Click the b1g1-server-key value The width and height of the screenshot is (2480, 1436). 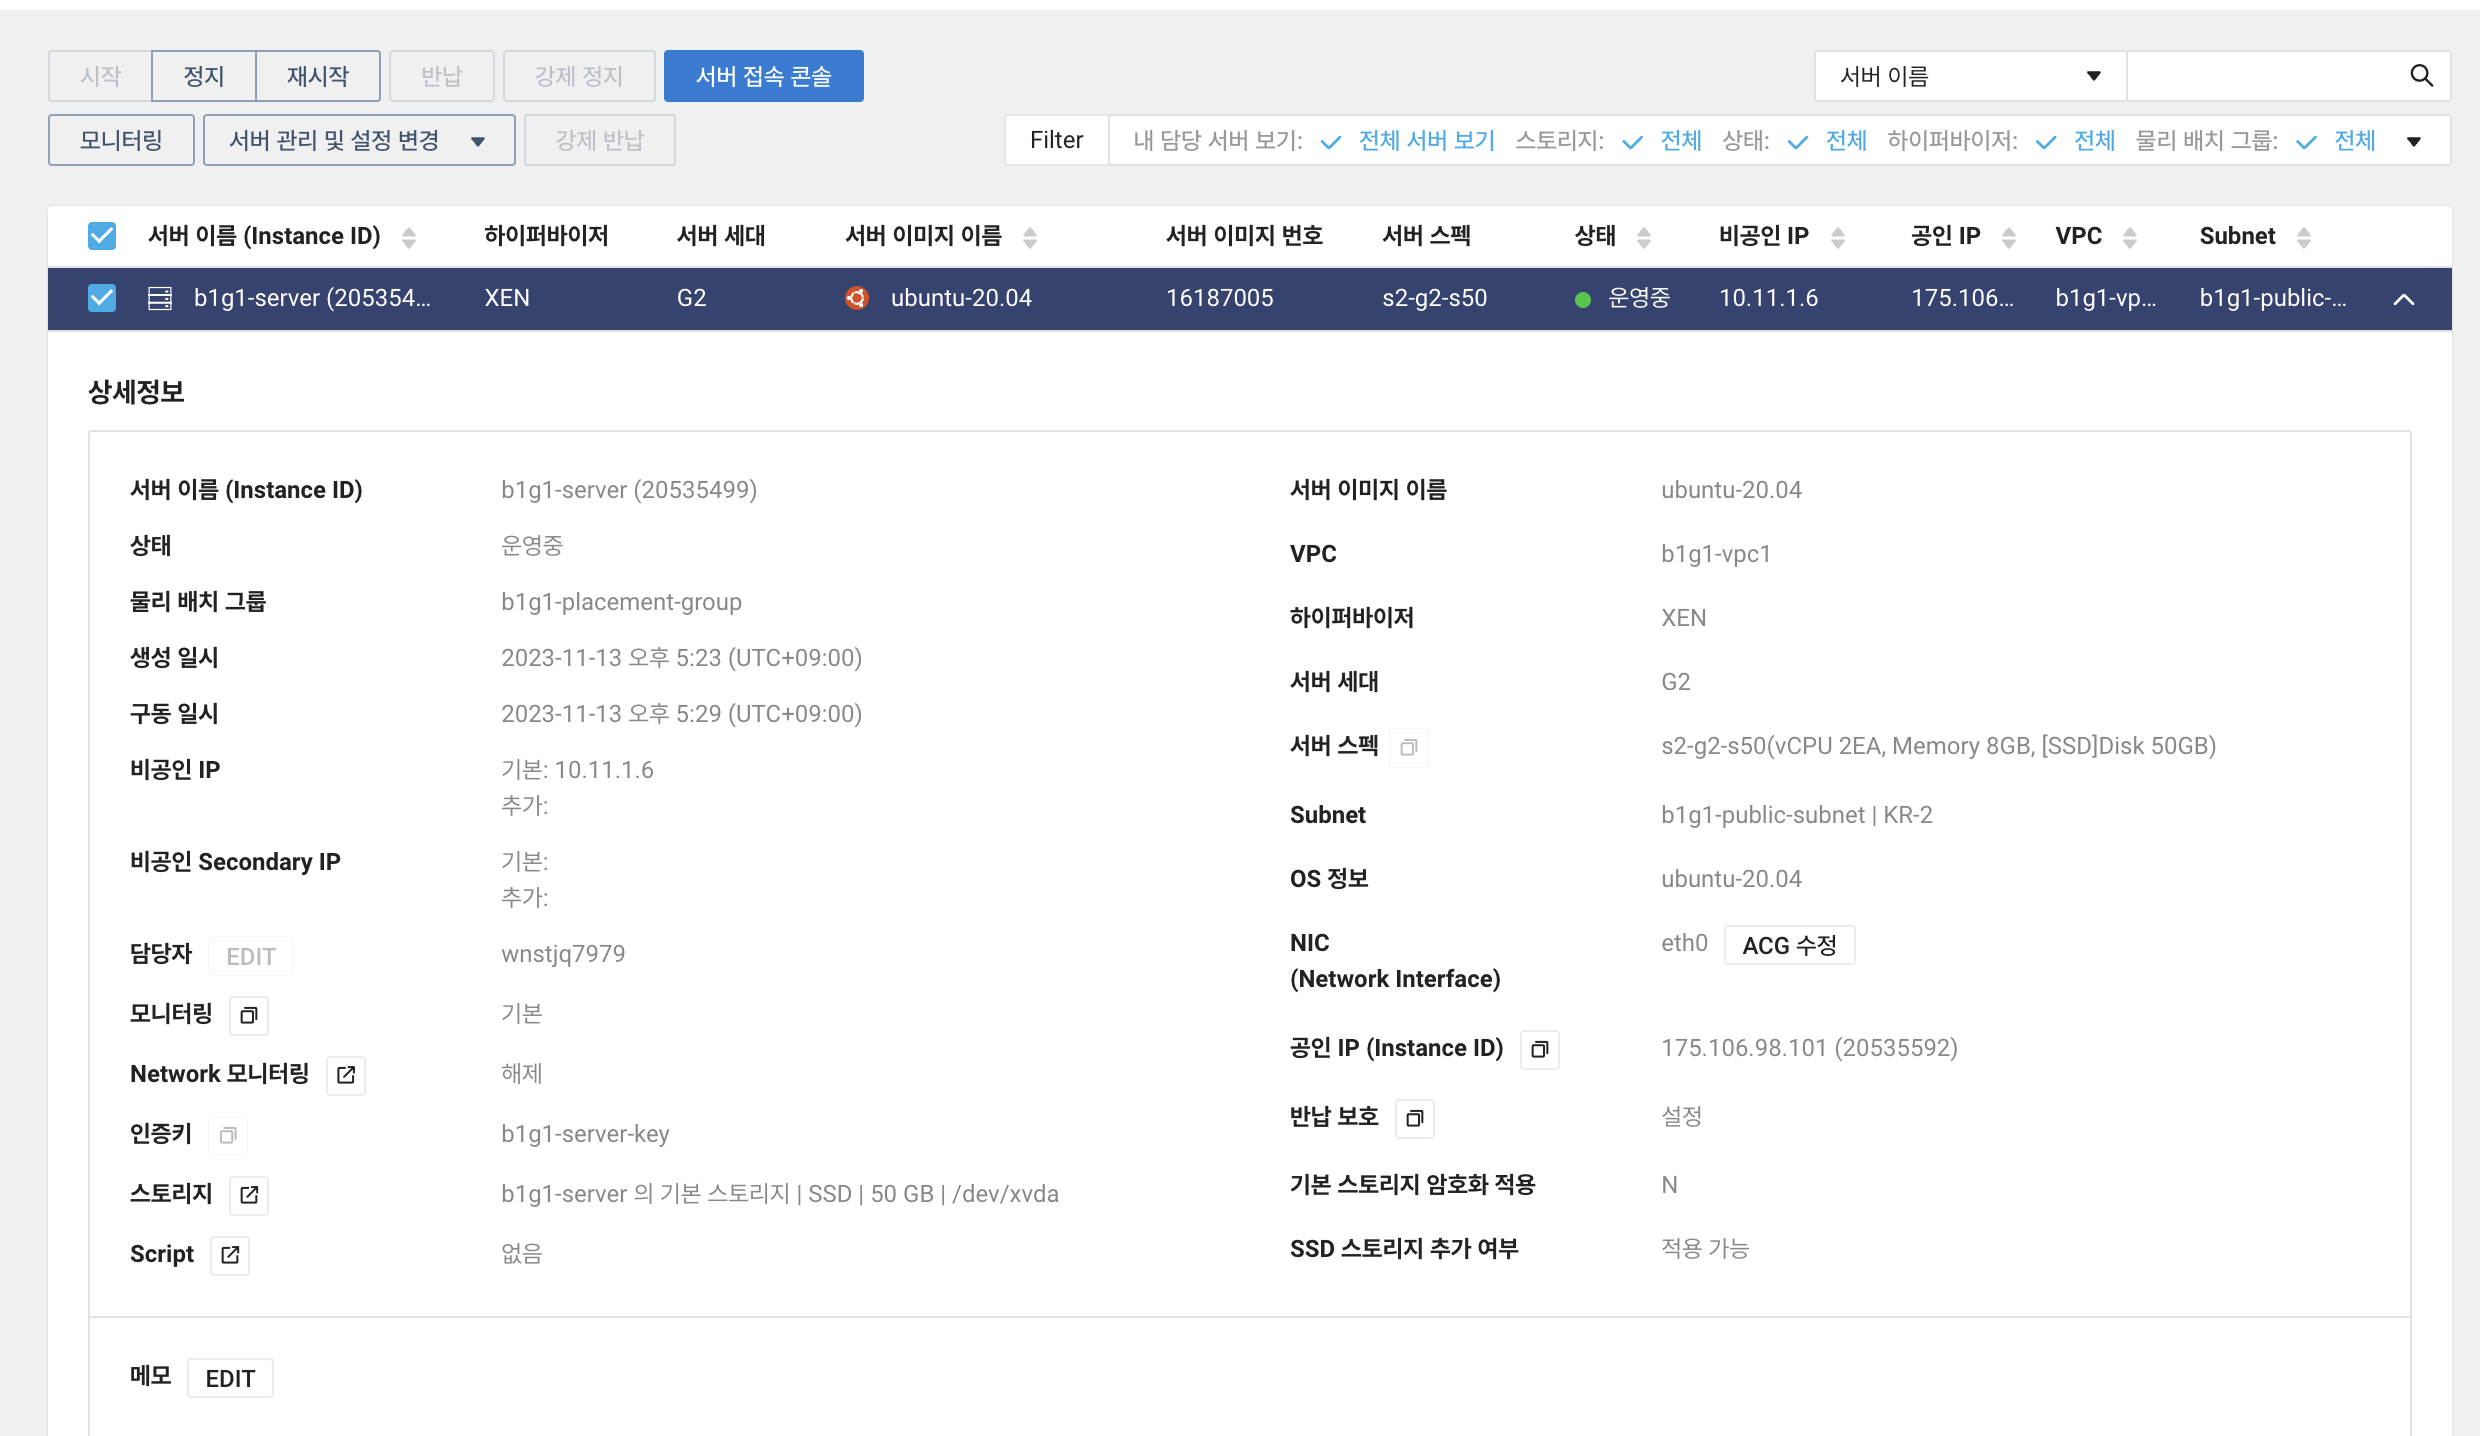585,1134
